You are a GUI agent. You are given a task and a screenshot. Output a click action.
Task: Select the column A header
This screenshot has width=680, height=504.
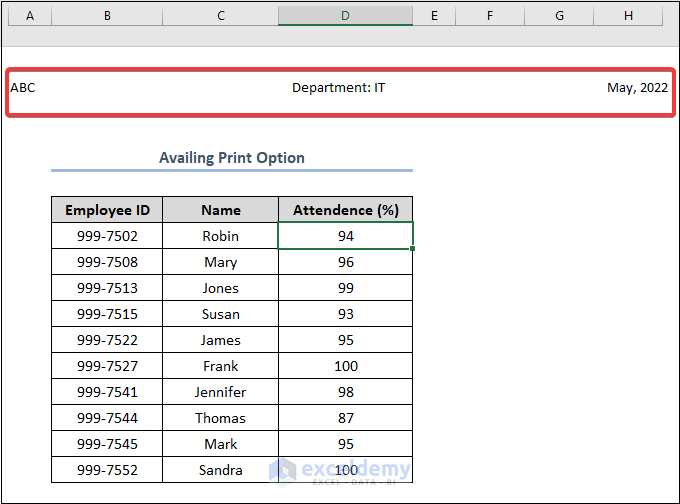click(x=28, y=16)
